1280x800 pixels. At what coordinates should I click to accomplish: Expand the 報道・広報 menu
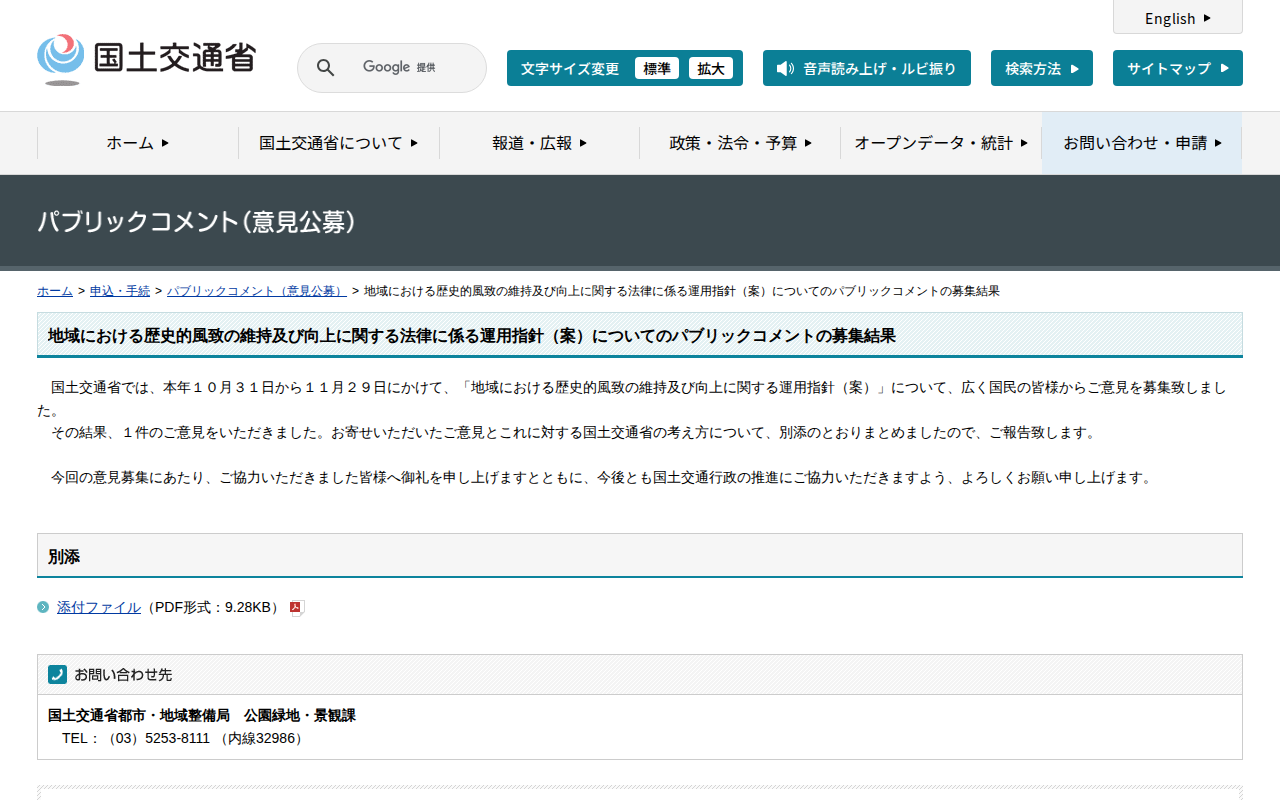tap(538, 143)
